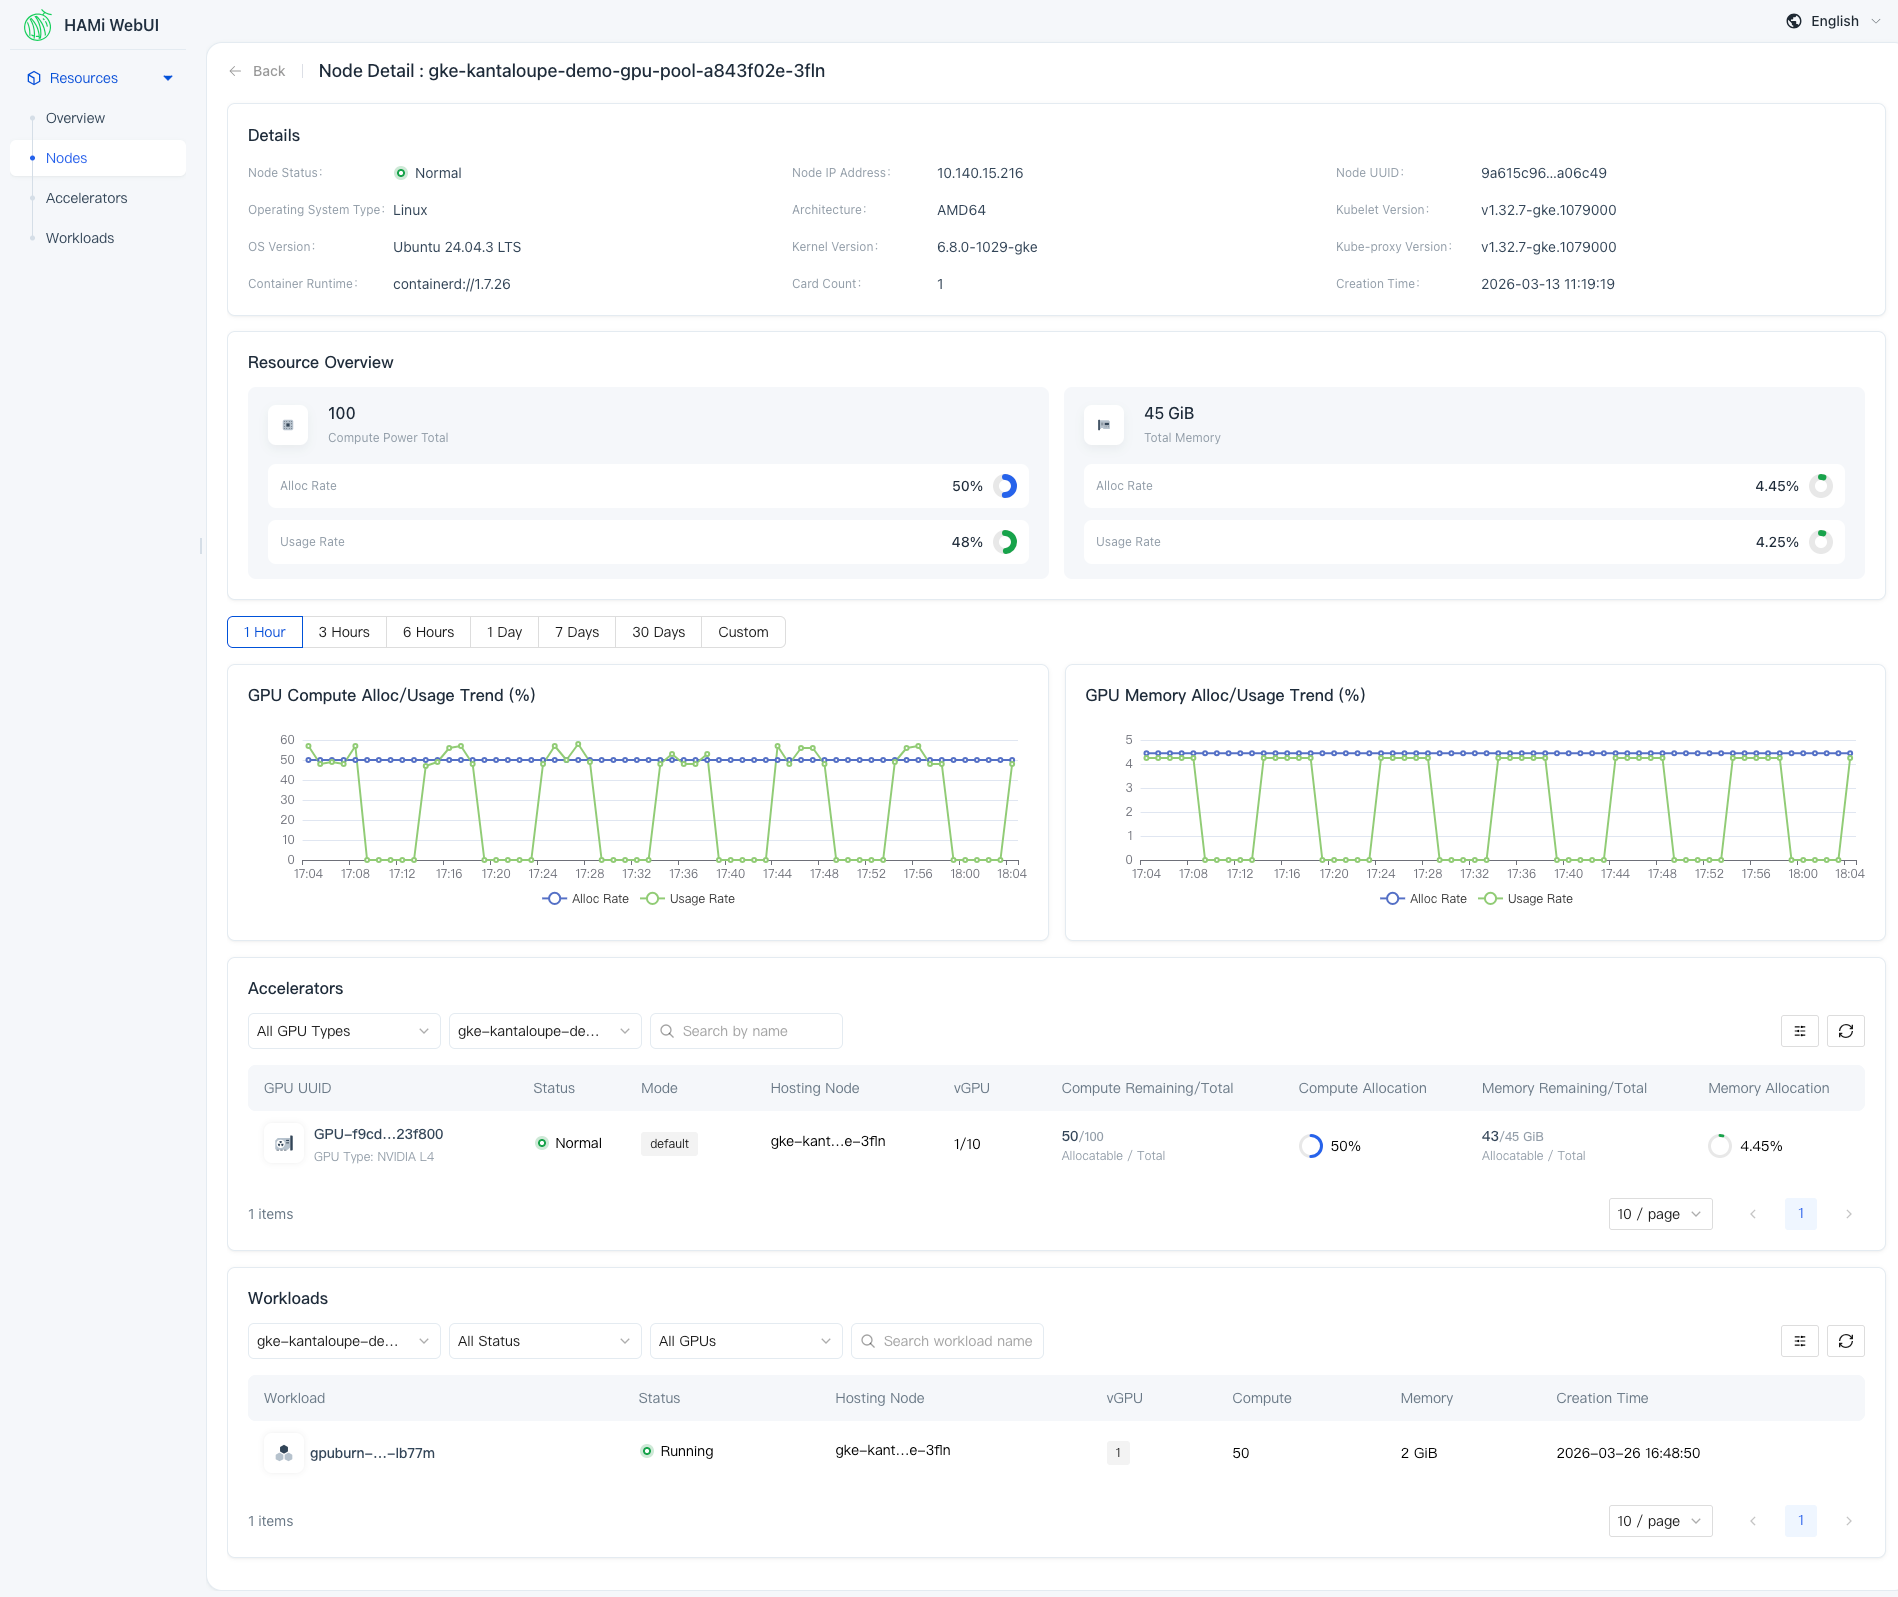Open the gpuburn workload name link

[372, 1453]
